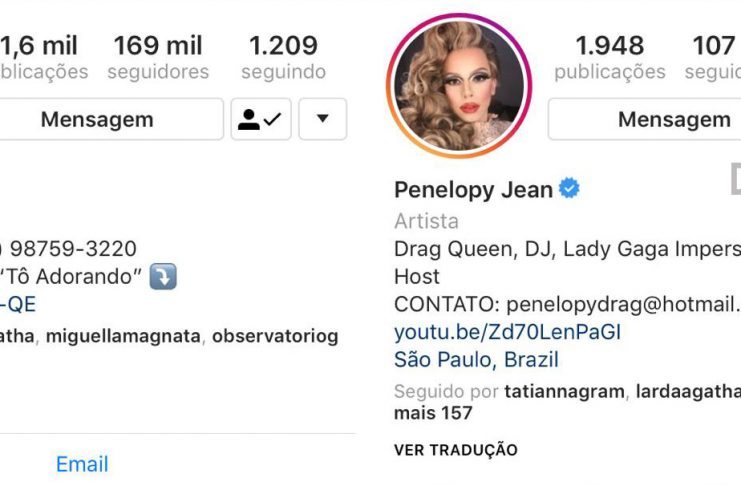This screenshot has height=486, width=741.
Task: Tap the Email contact tab
Action: pyautogui.click(x=82, y=464)
